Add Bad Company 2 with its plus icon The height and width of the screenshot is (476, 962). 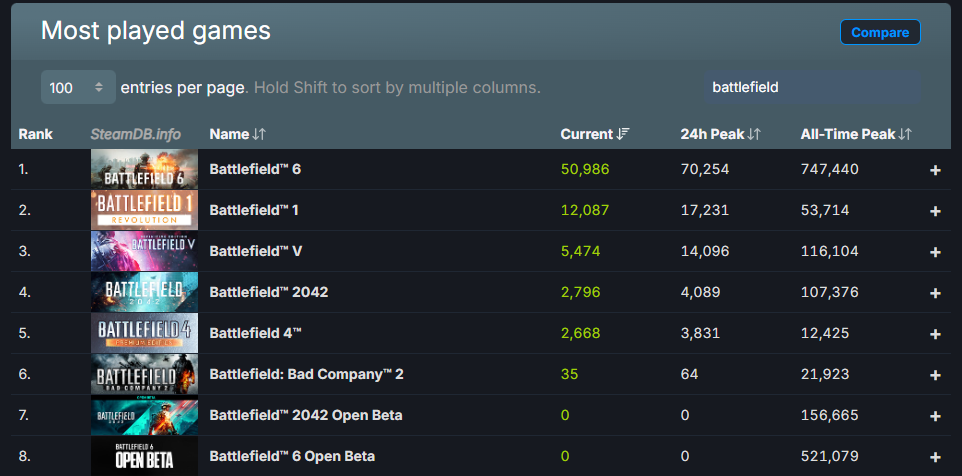935,375
